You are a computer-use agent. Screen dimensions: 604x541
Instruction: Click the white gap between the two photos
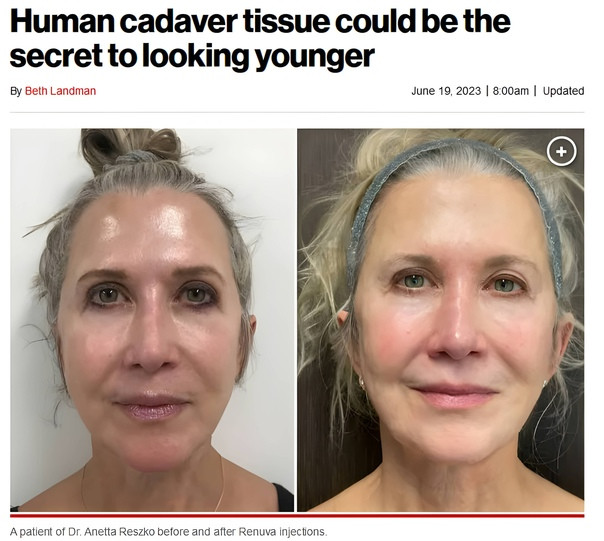[295, 320]
